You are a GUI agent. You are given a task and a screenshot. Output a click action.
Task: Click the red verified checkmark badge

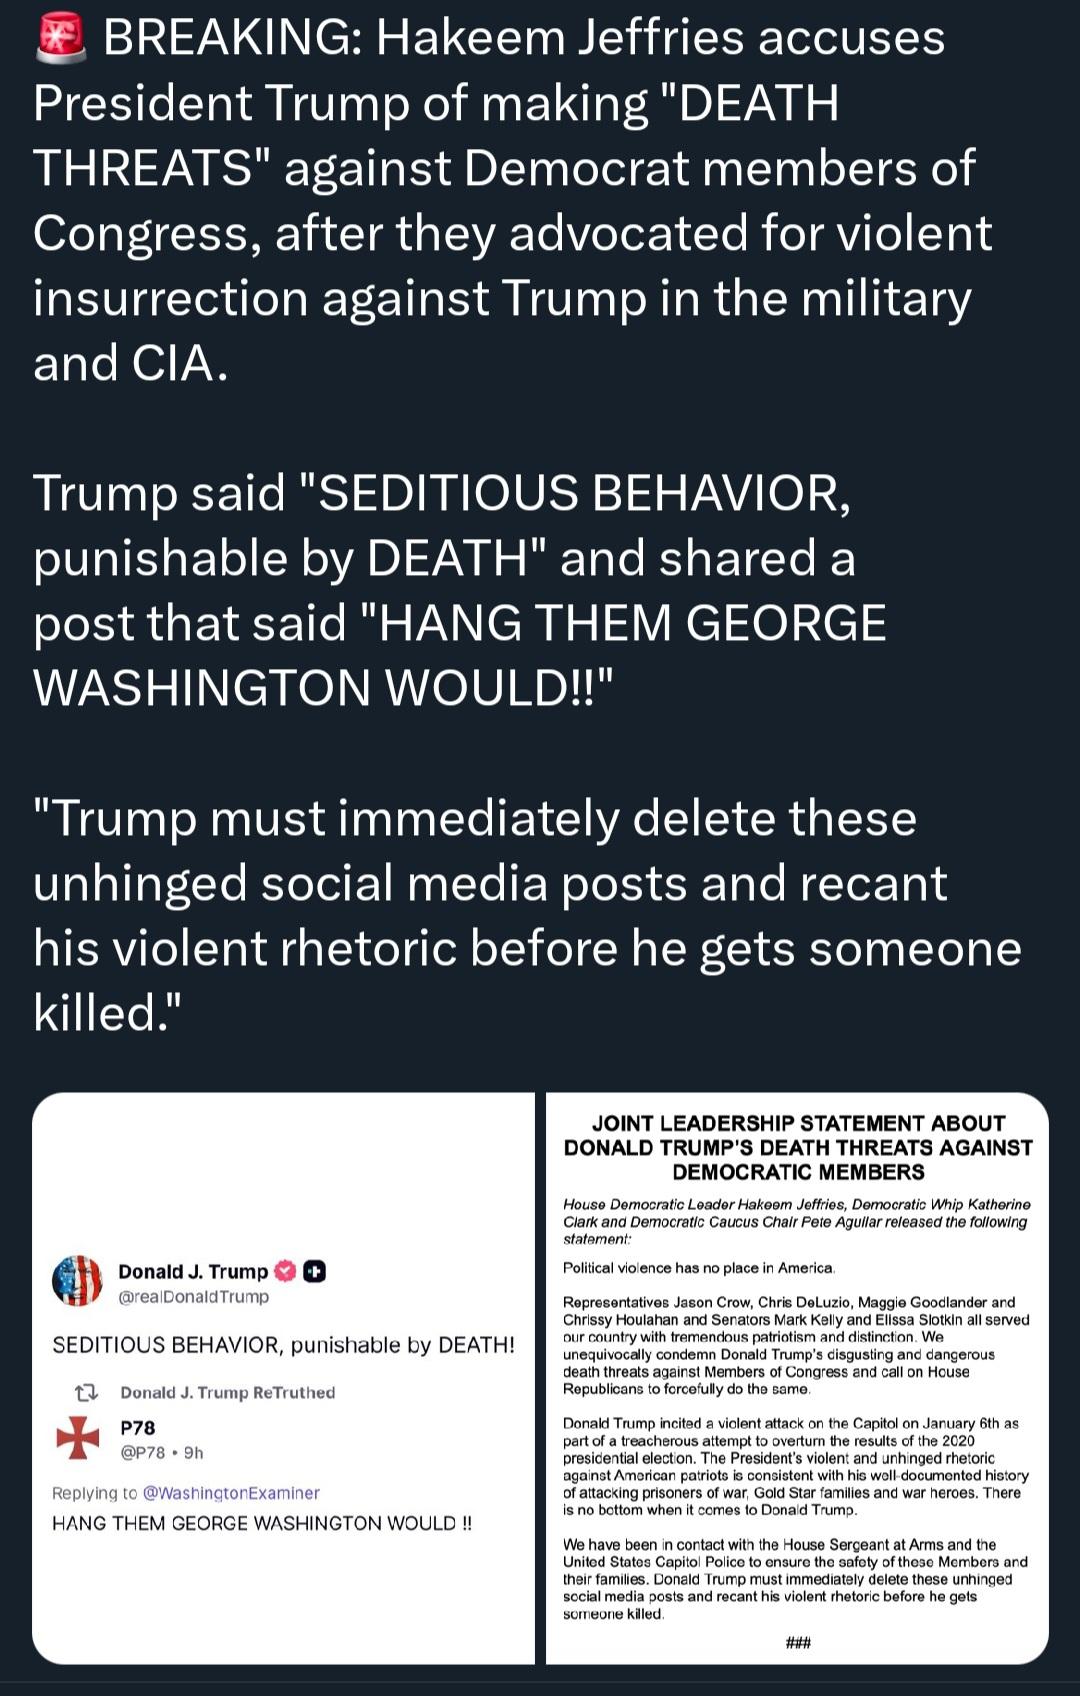285,1271
